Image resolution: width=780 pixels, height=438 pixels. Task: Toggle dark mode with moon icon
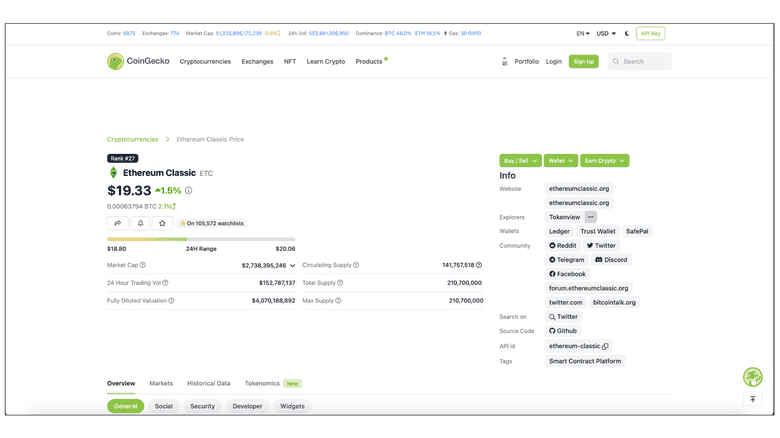click(x=627, y=33)
